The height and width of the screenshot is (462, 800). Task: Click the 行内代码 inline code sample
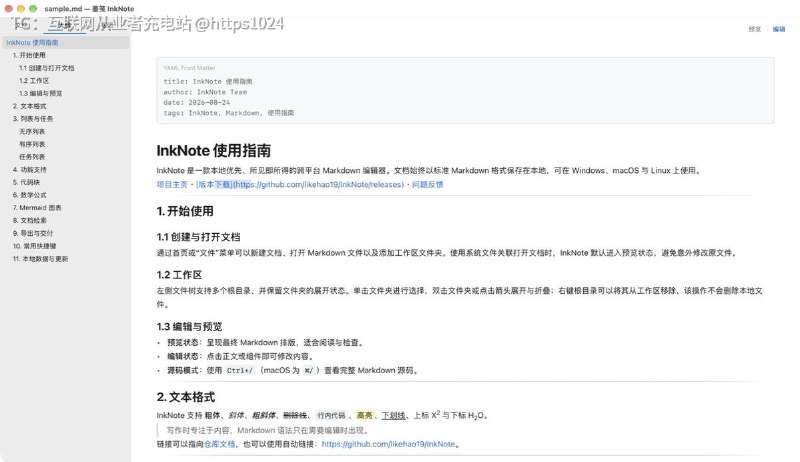331,416
